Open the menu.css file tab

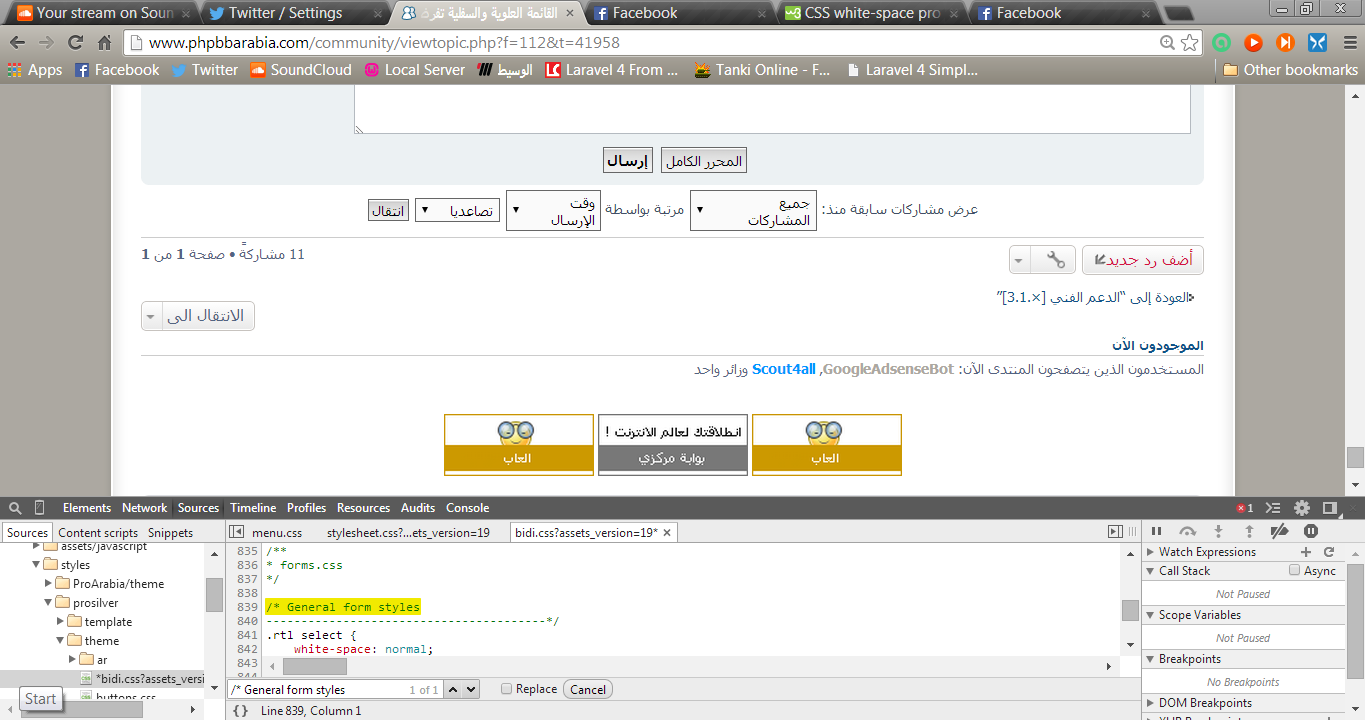[x=276, y=533]
